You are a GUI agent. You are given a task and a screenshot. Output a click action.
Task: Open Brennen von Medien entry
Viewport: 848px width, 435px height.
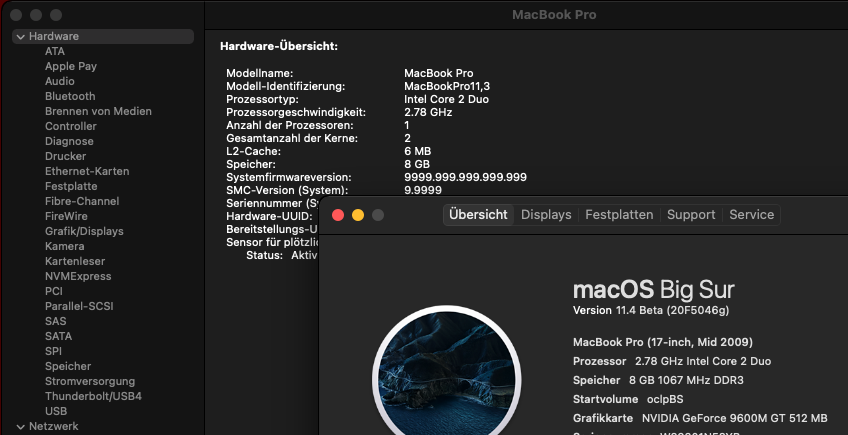point(98,111)
